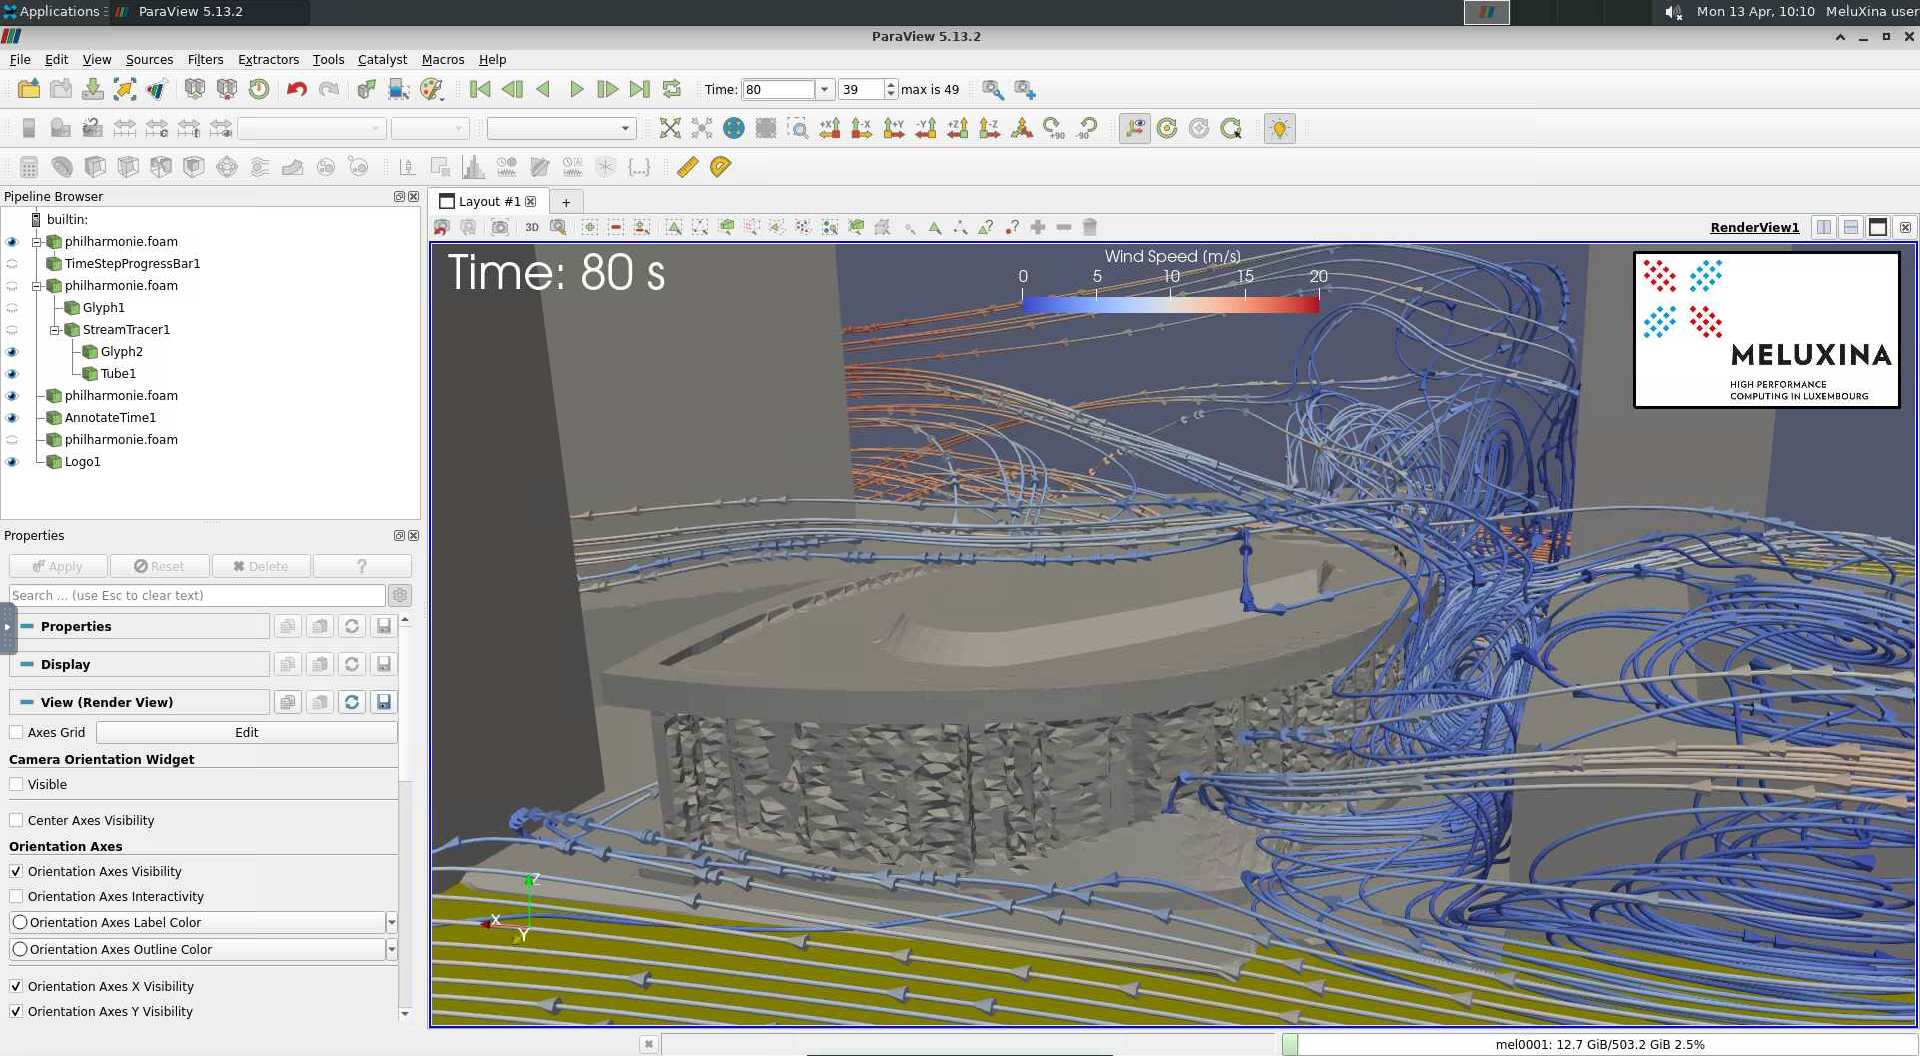Capture screenshot with render view camera icon
Viewport: 1920px width, 1056px height.
pos(500,228)
